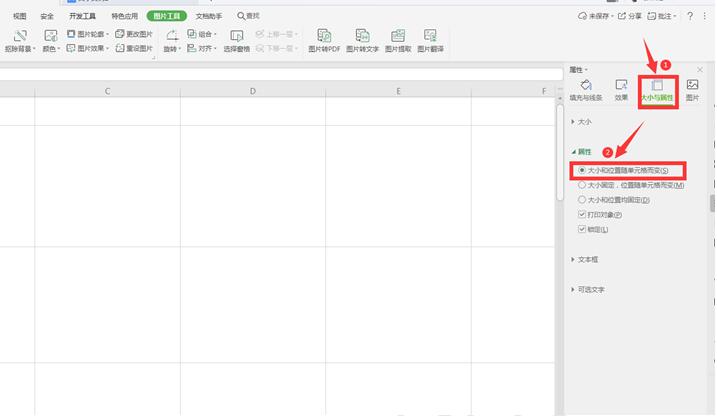Open the 旋转 rotate dropdown

(172, 48)
